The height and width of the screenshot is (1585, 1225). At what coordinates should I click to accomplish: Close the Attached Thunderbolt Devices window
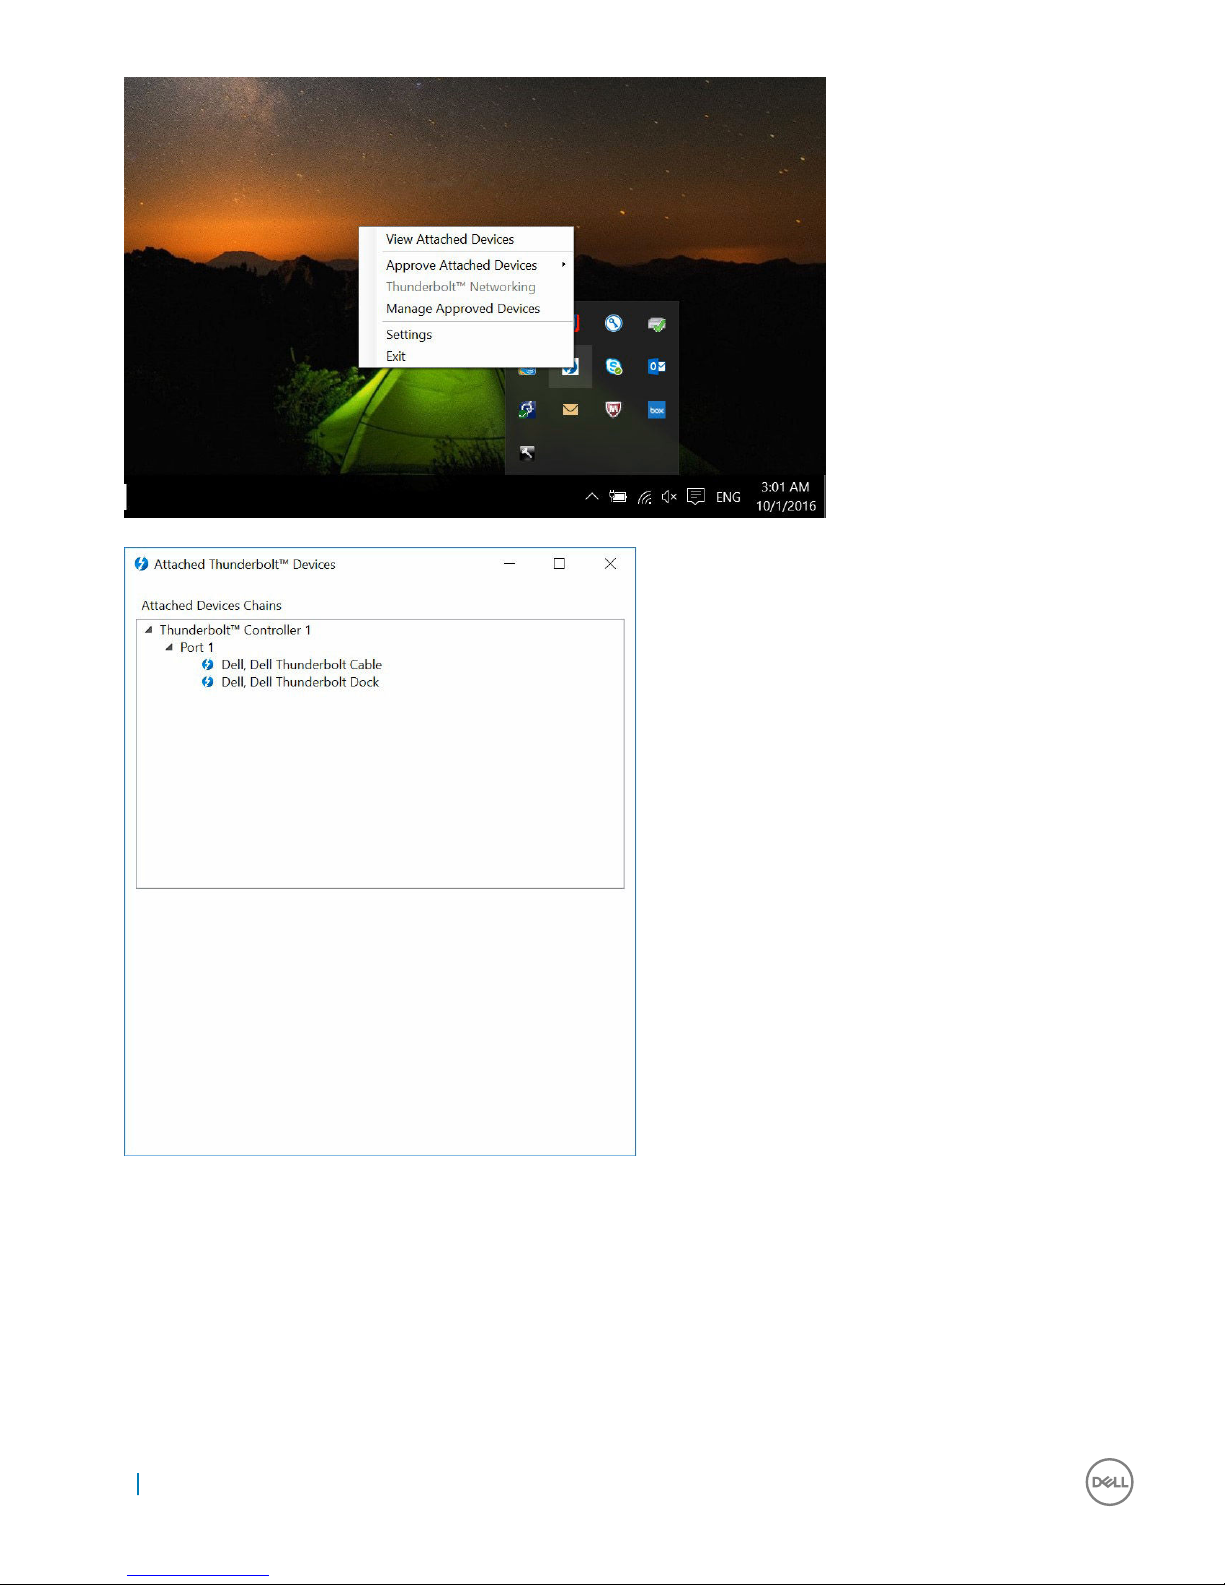(x=610, y=564)
